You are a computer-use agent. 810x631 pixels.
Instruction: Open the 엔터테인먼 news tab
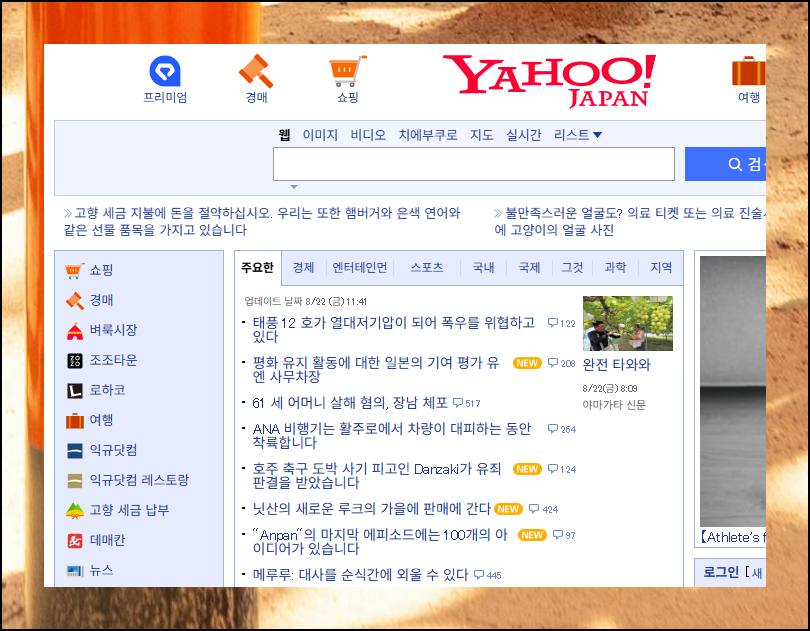360,268
